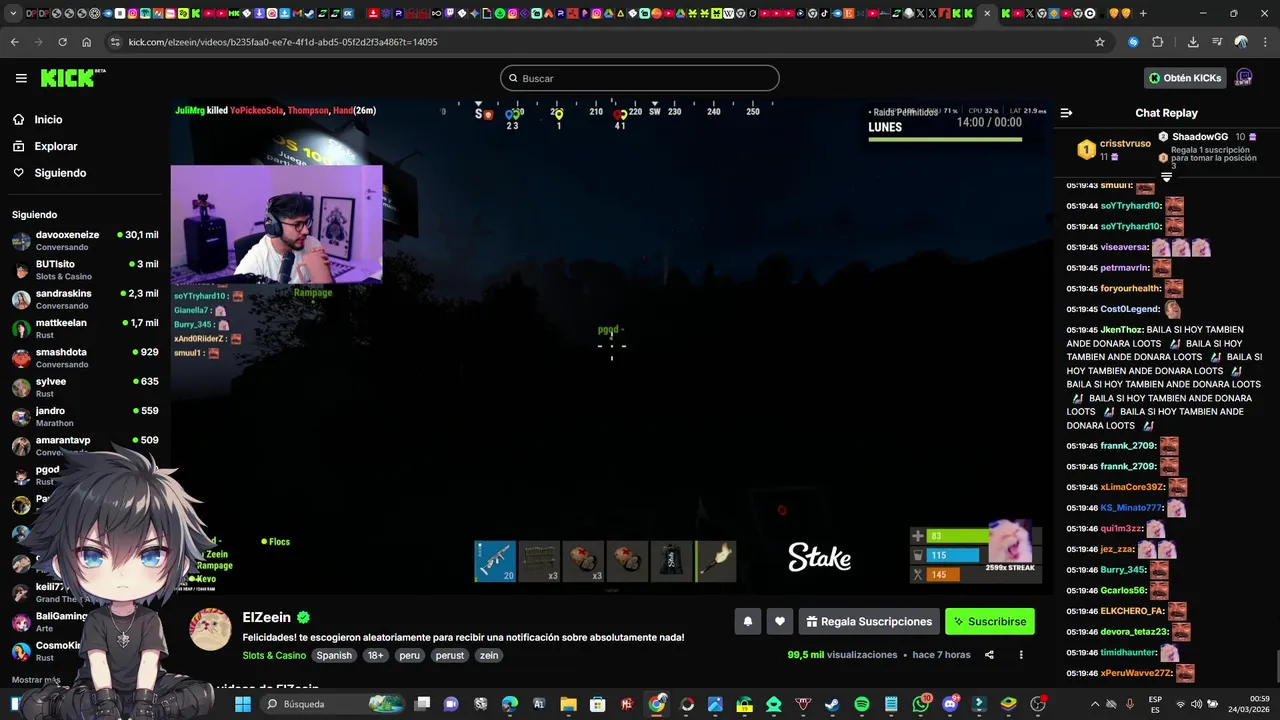Focus the Buscar search field
The width and height of the screenshot is (1280, 720).
tap(640, 78)
